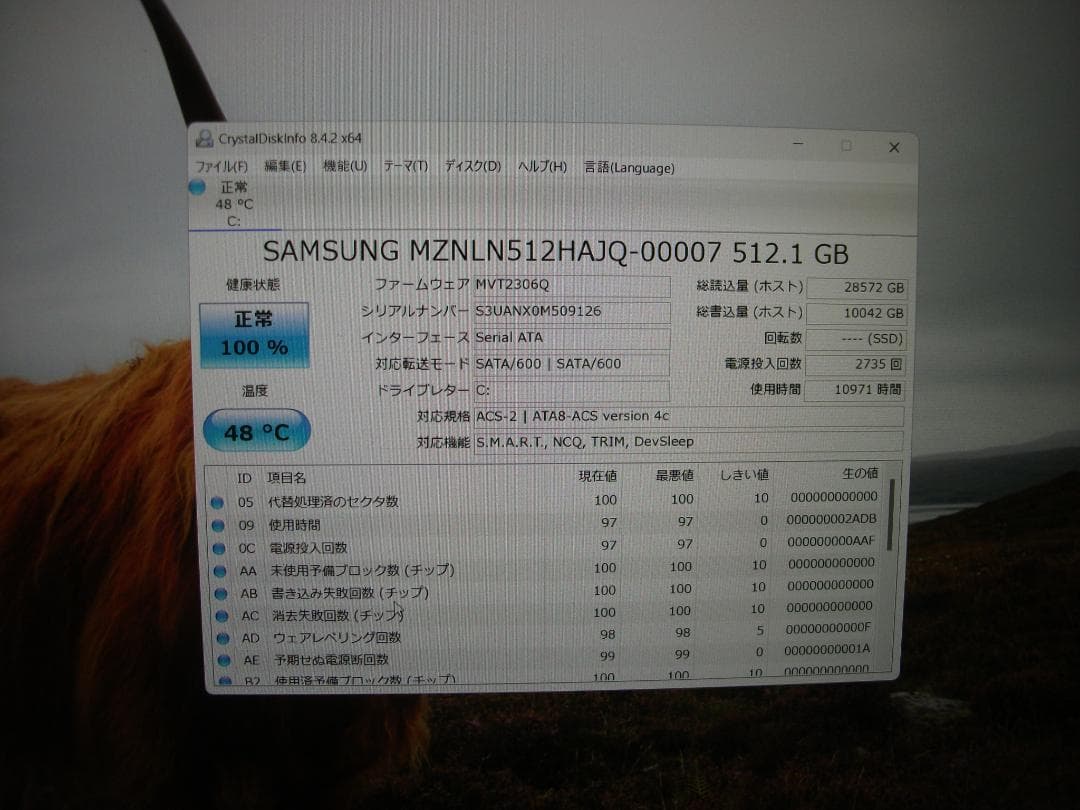
Task: Click the drive status circle above the C: label
Action: coord(197,188)
